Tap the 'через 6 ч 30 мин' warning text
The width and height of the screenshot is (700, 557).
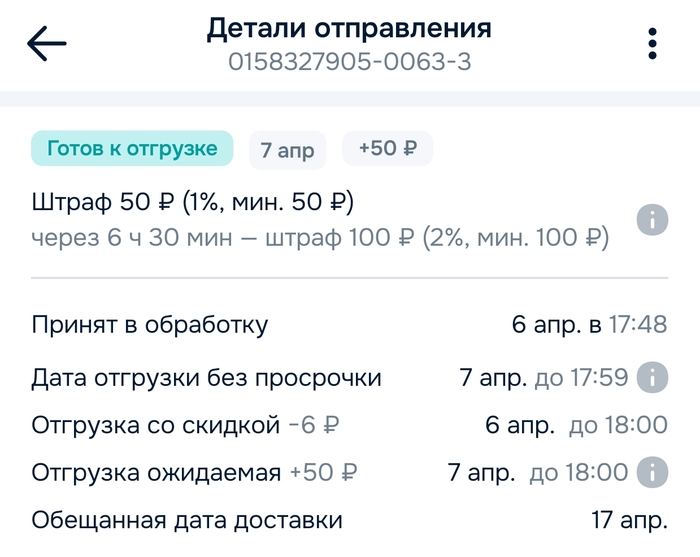pyautogui.click(x=132, y=237)
